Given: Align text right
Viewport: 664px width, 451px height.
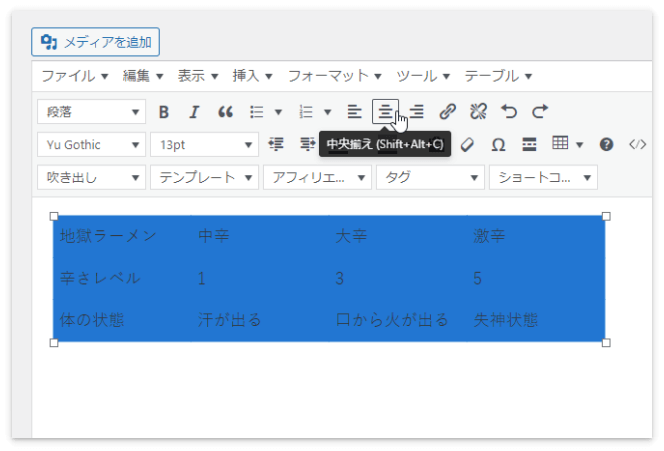Looking at the screenshot, I should pyautogui.click(x=416, y=112).
